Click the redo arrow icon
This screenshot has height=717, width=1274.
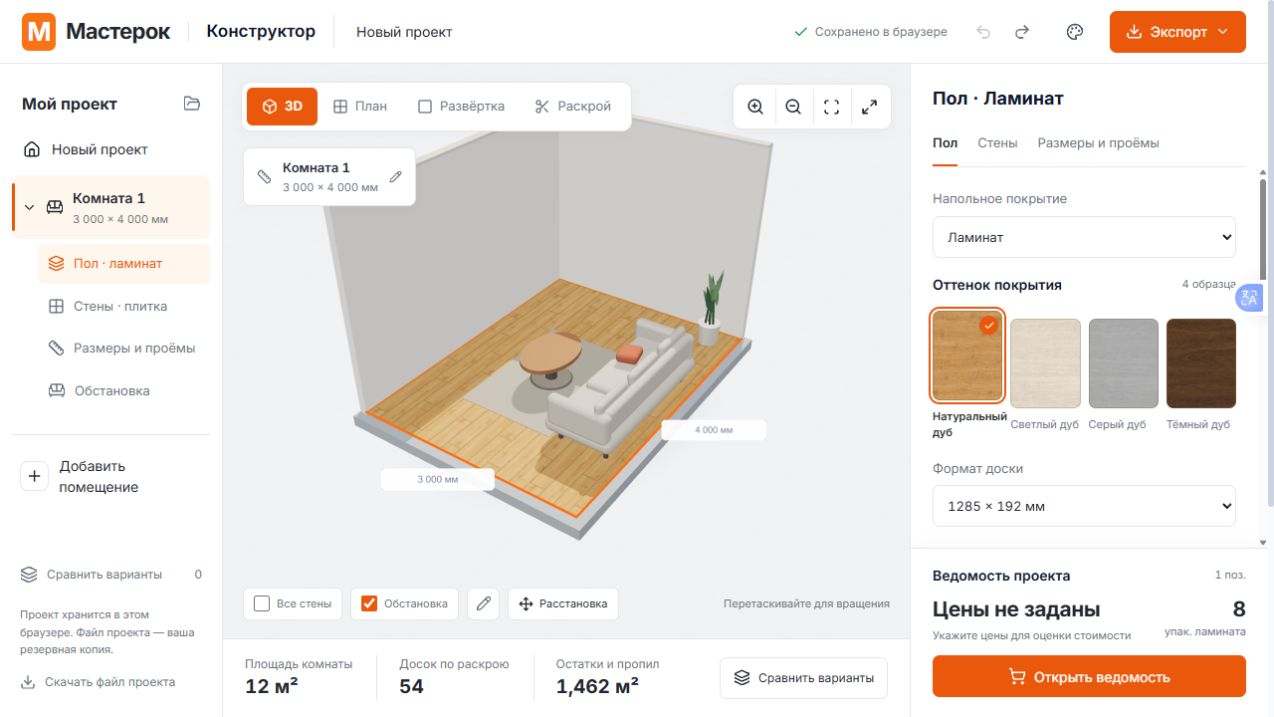coord(1021,32)
